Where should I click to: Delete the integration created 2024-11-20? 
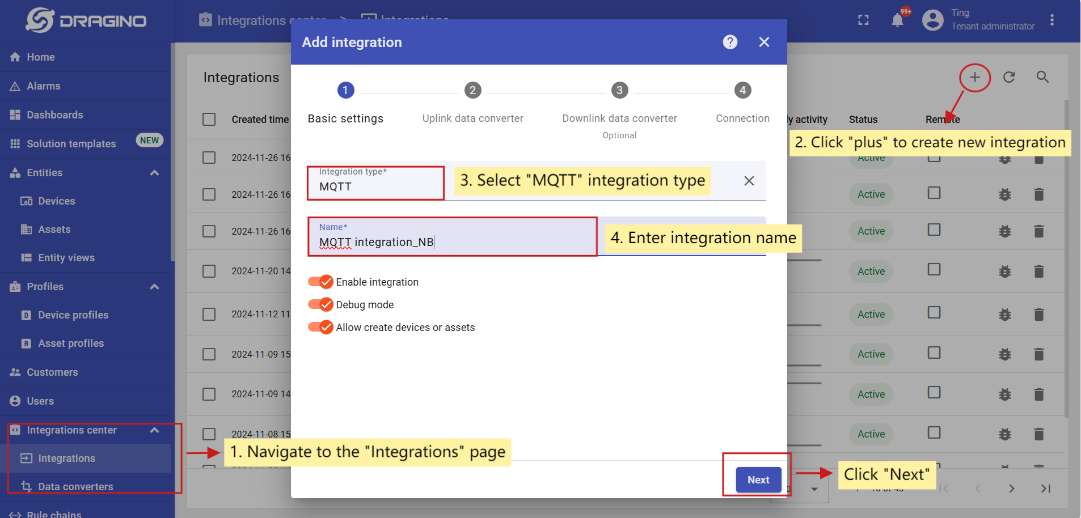coord(1039,272)
